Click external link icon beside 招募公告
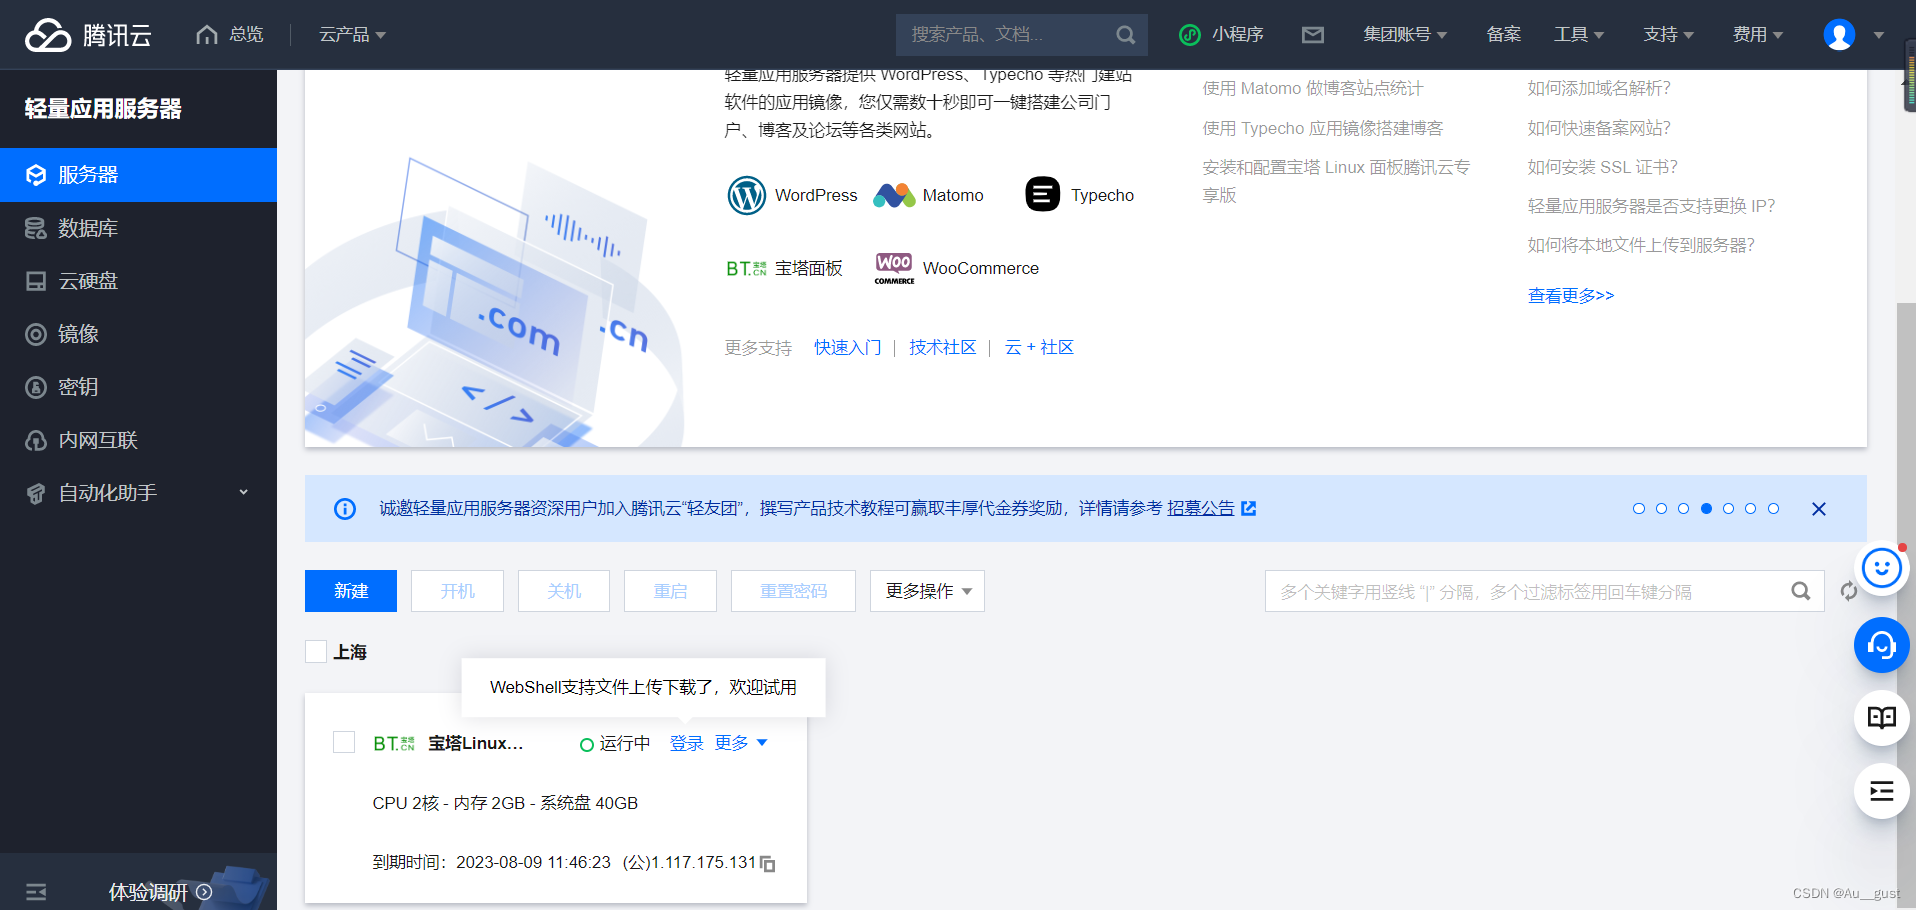 (1248, 508)
